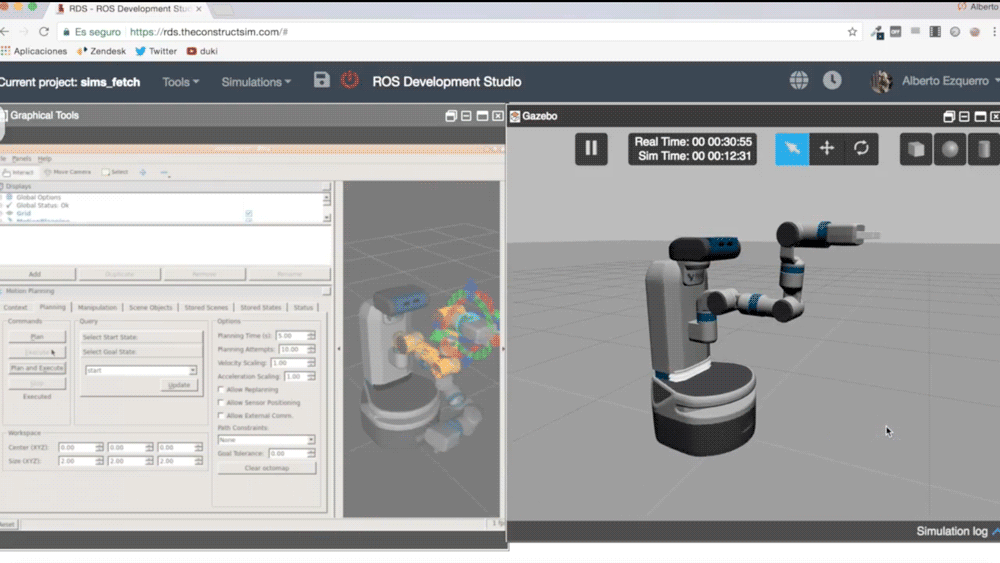Viewport: 1000px width, 563px height.
Task: Bookmark this page with the star icon
Action: click(x=852, y=32)
